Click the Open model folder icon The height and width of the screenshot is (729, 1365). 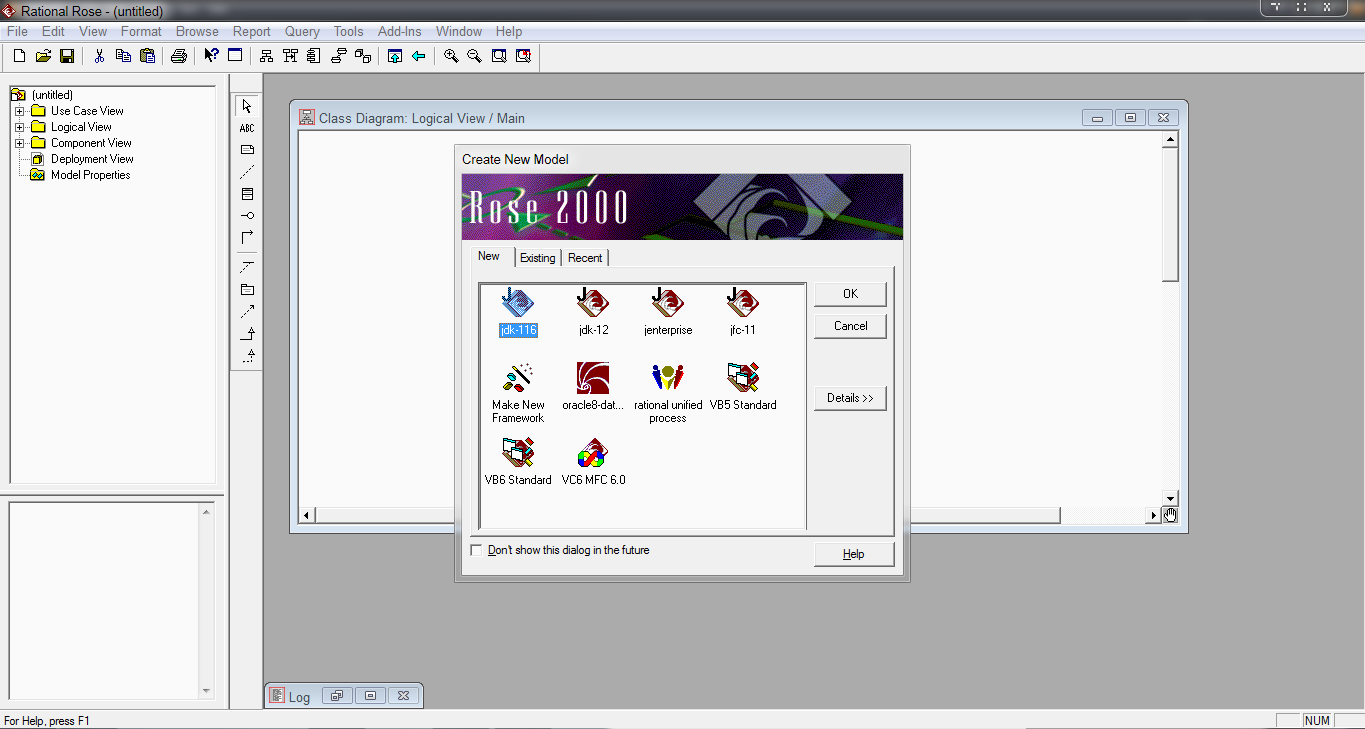43,56
